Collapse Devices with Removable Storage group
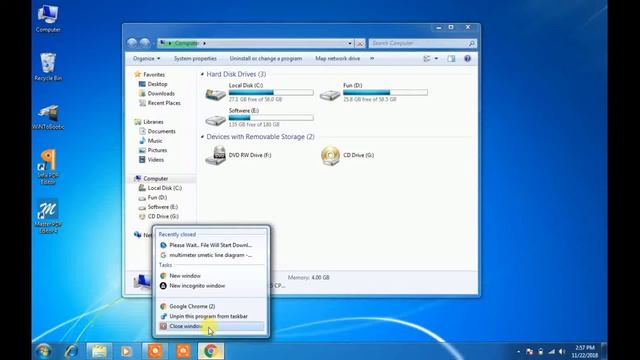This screenshot has width=640, height=360. pyautogui.click(x=202, y=137)
